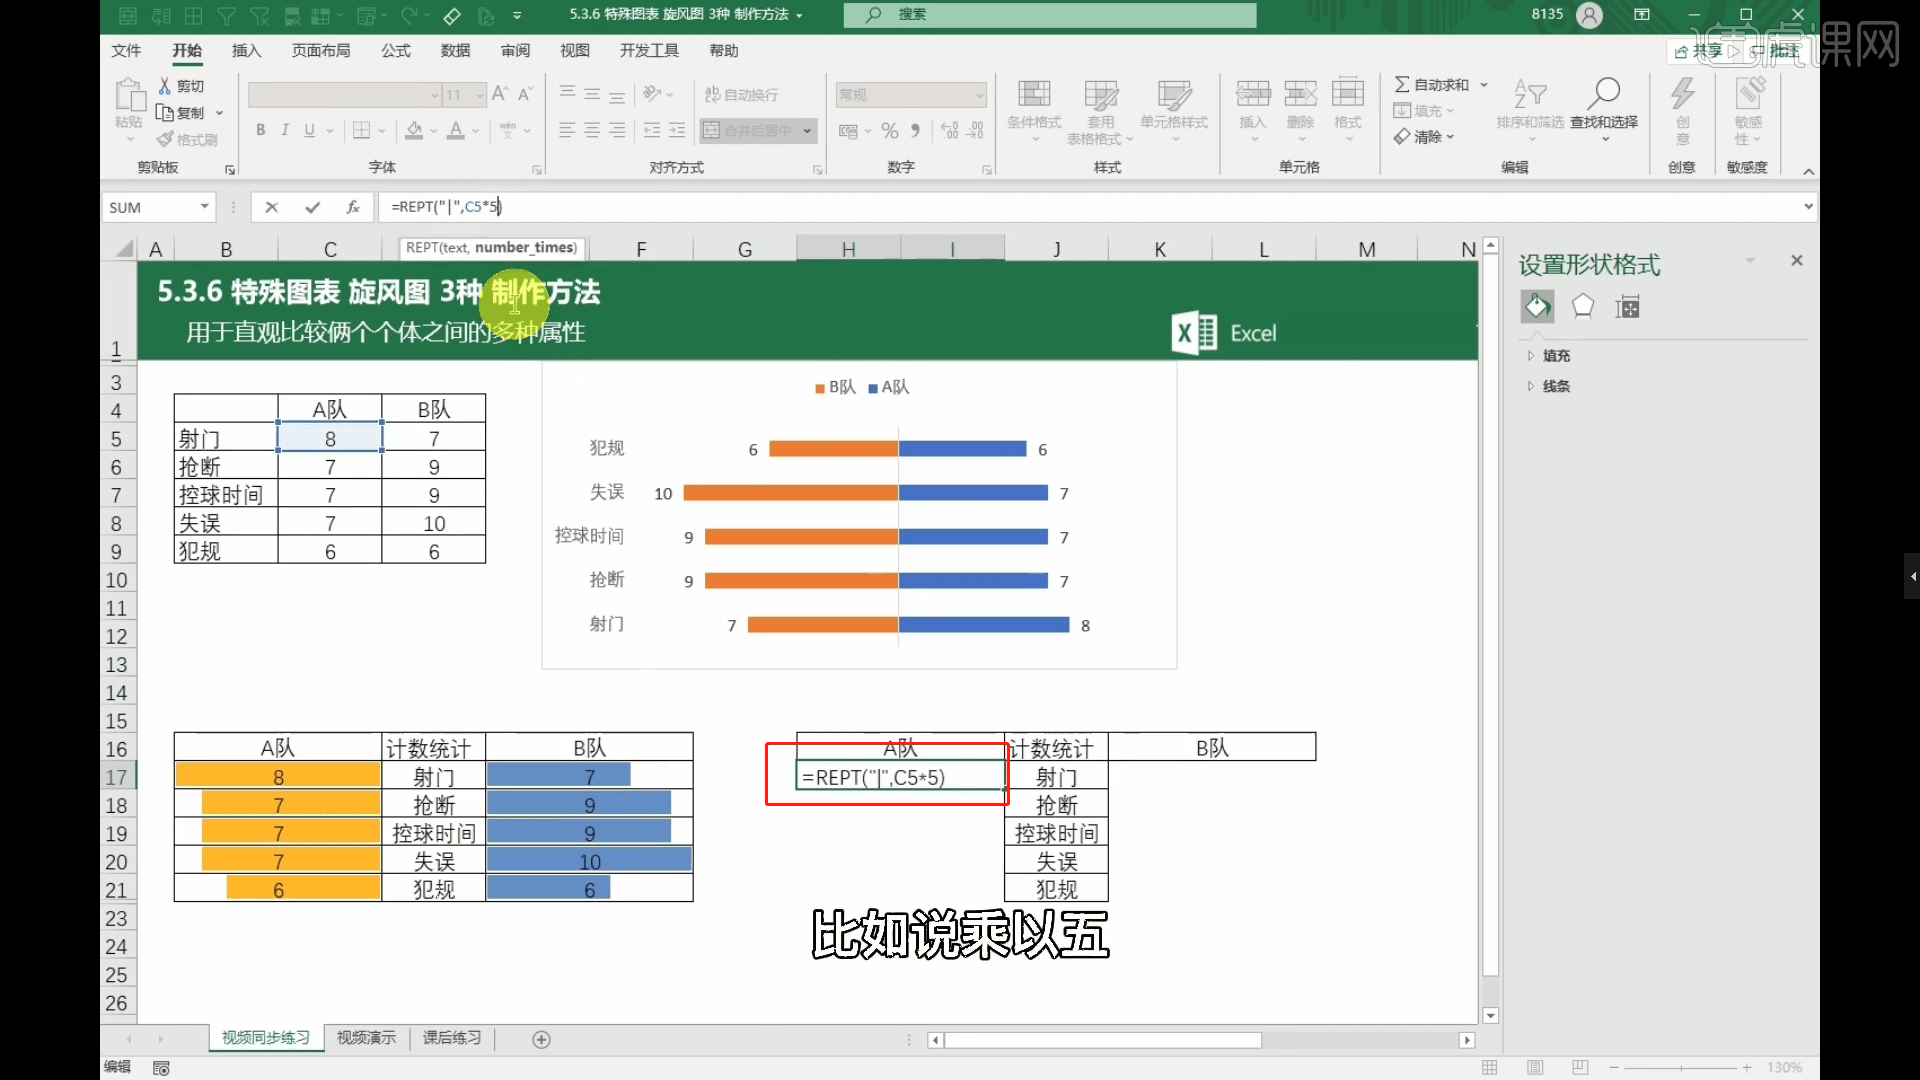Image resolution: width=1920 pixels, height=1080 pixels.
Task: Click the Cut (剪切) scissors icon
Action: 165,86
